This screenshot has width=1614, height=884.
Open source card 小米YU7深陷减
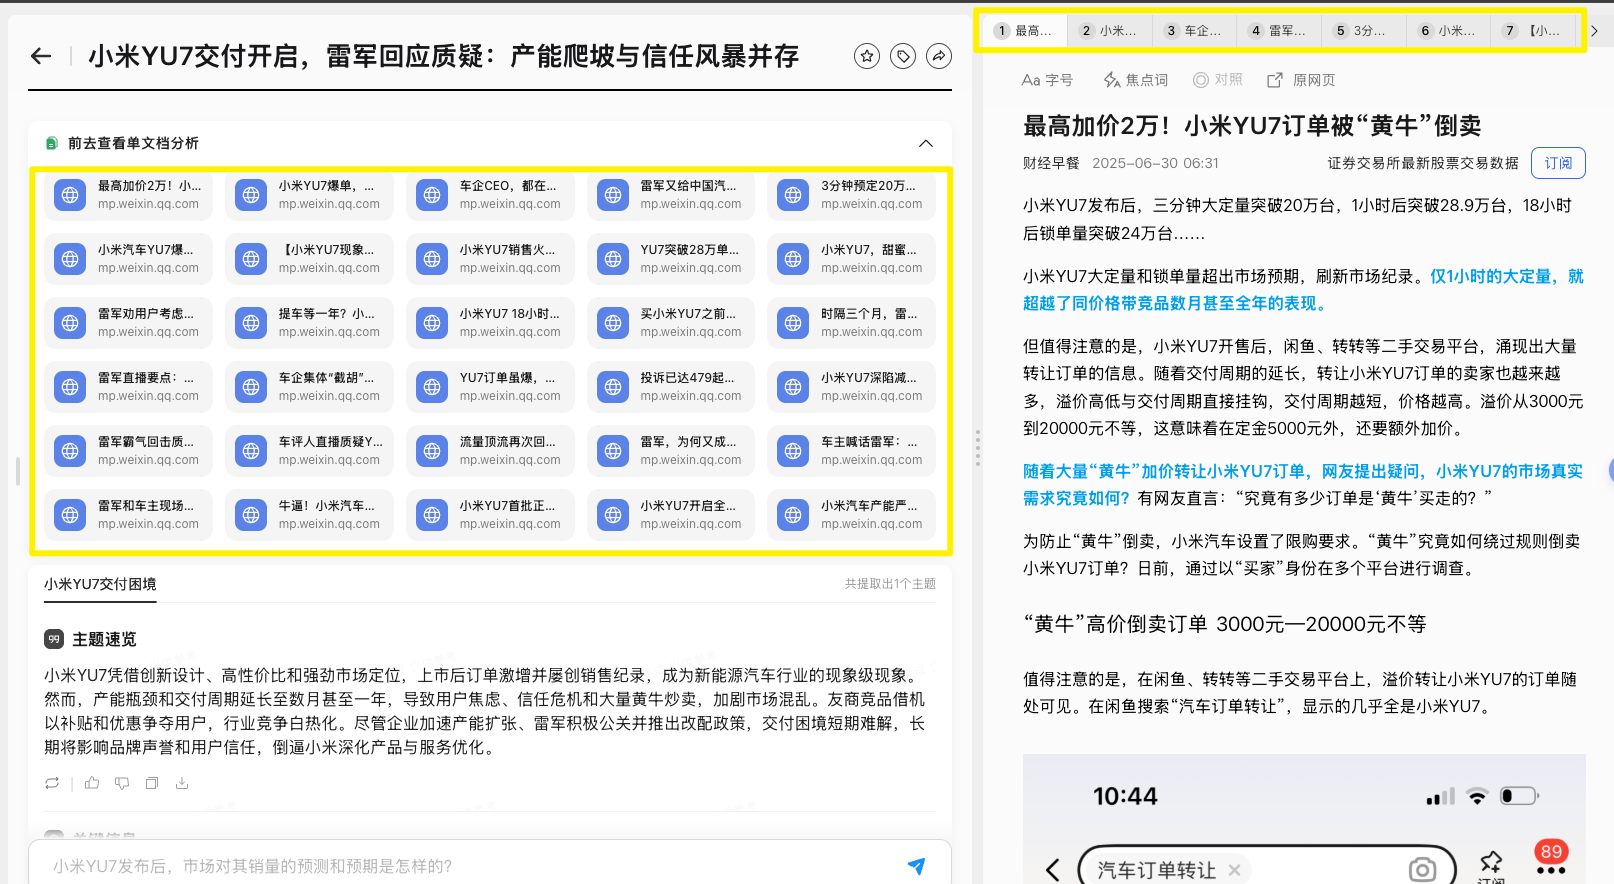click(x=852, y=387)
